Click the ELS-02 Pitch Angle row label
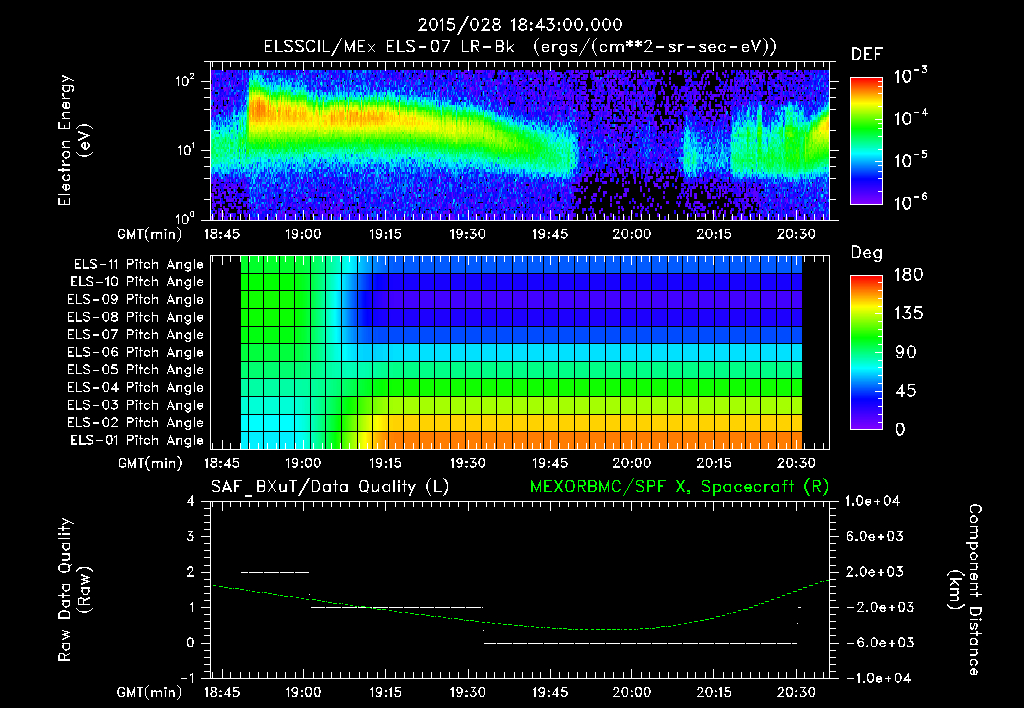The width and height of the screenshot is (1024, 708). (136, 423)
